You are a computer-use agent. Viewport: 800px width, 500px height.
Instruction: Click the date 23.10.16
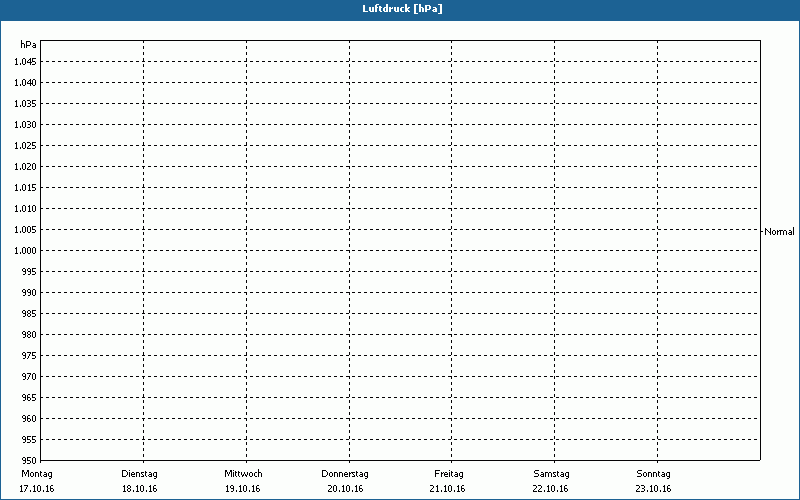pos(654,489)
